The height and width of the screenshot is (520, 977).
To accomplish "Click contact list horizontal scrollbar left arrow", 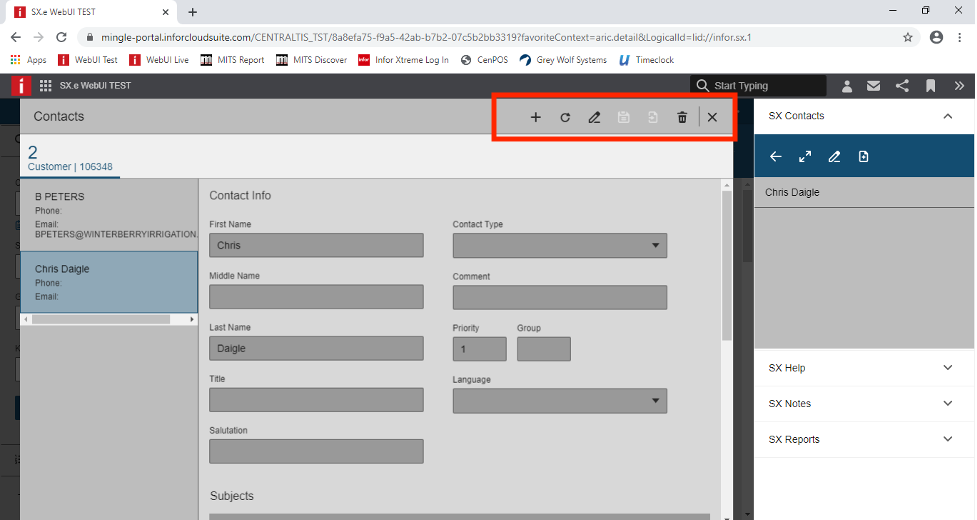I will (x=26, y=319).
